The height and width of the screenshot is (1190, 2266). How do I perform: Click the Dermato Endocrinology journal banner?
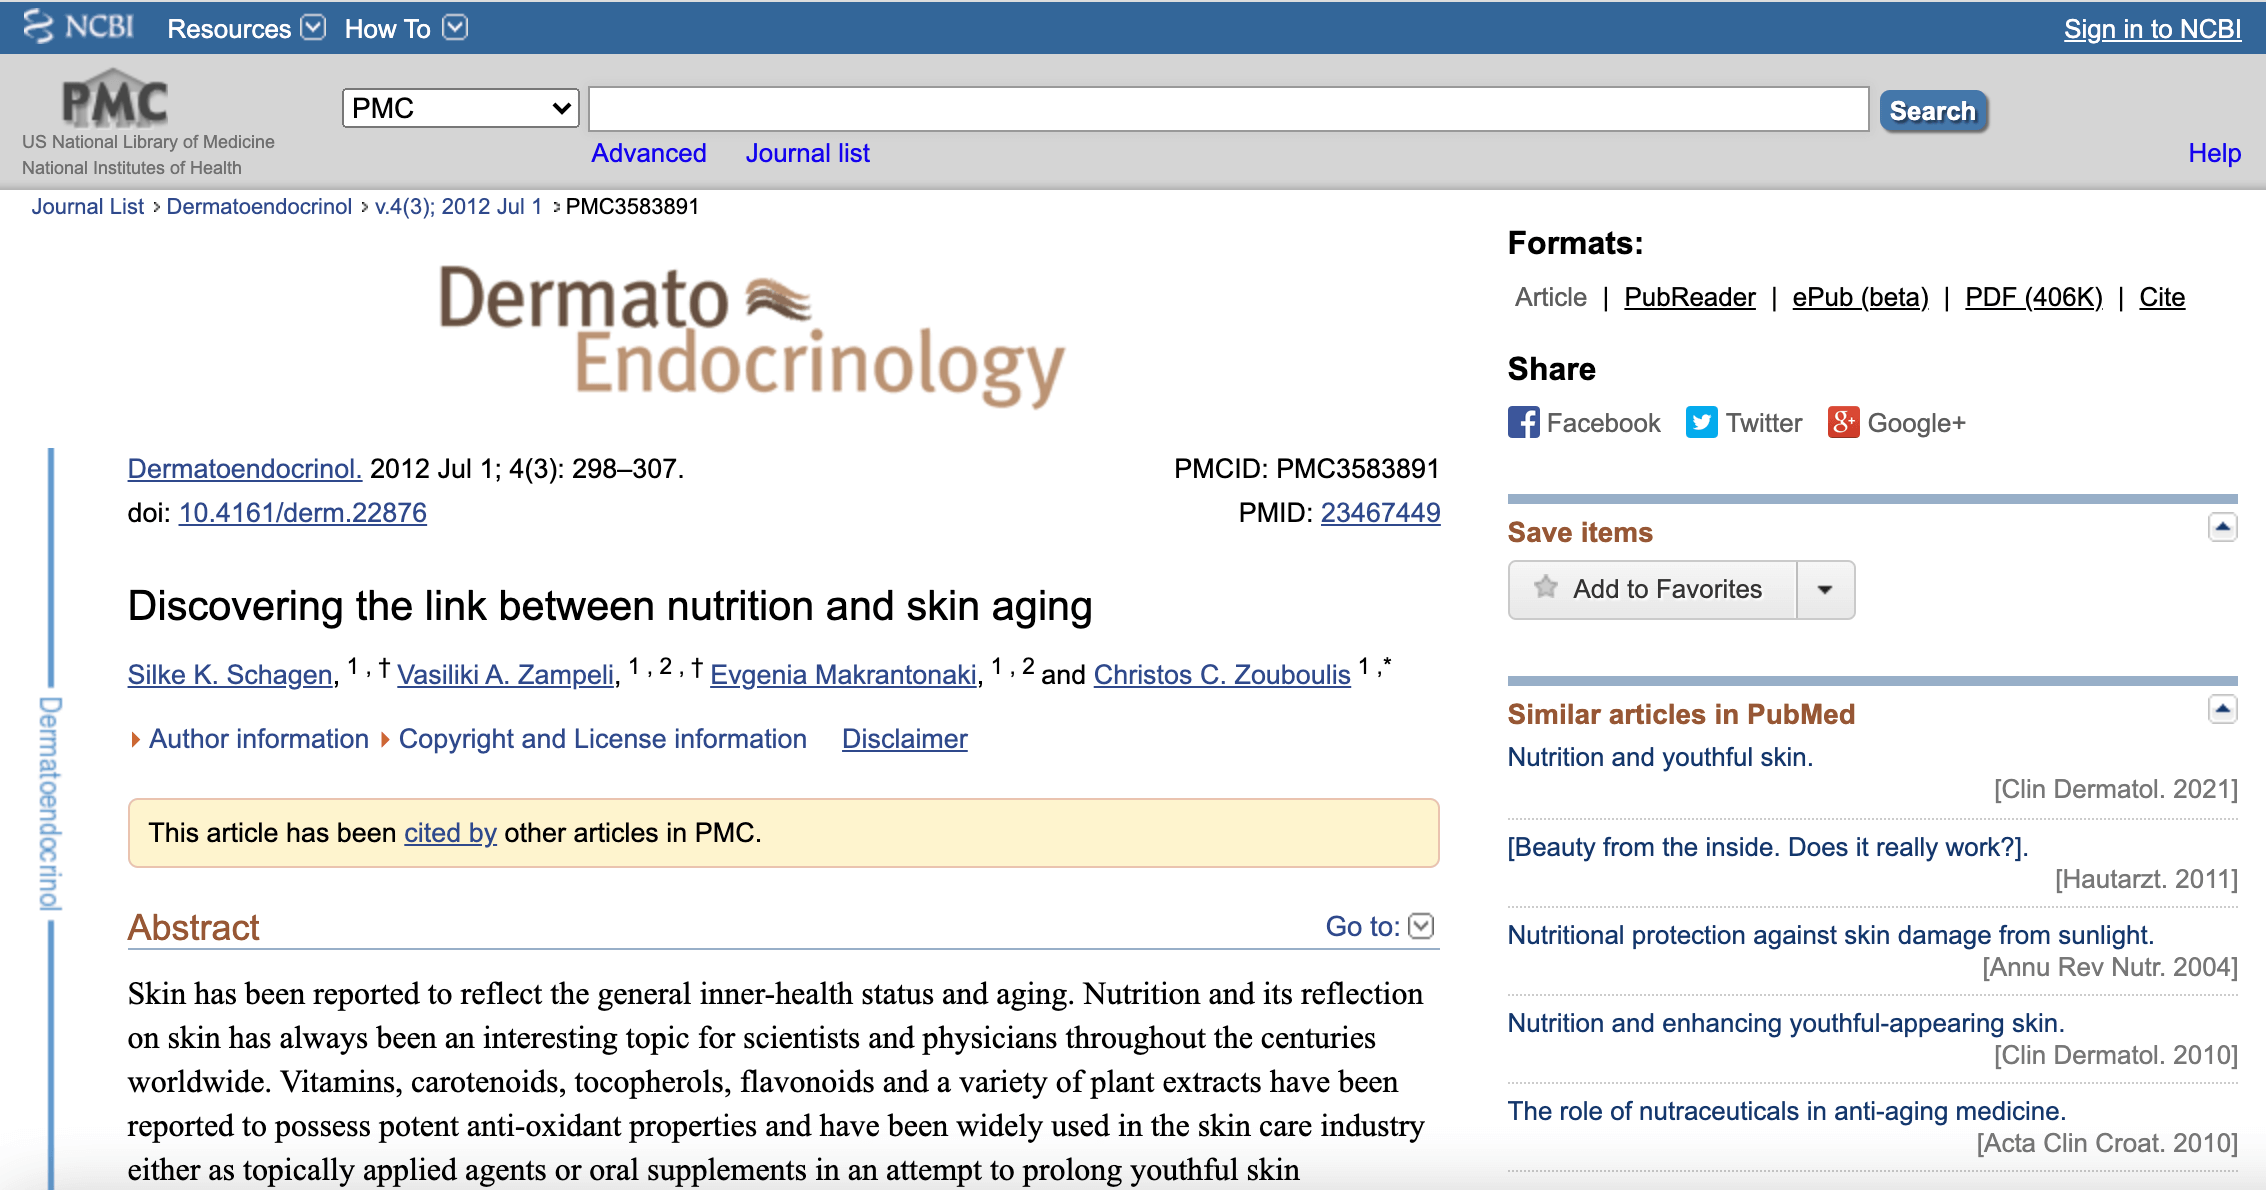(751, 335)
